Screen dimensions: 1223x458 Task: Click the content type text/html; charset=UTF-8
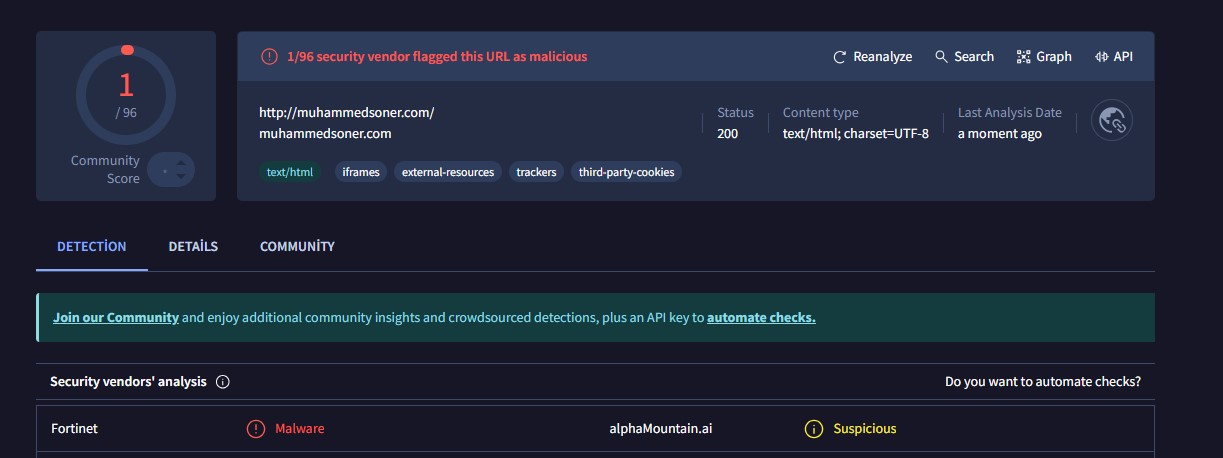point(856,133)
